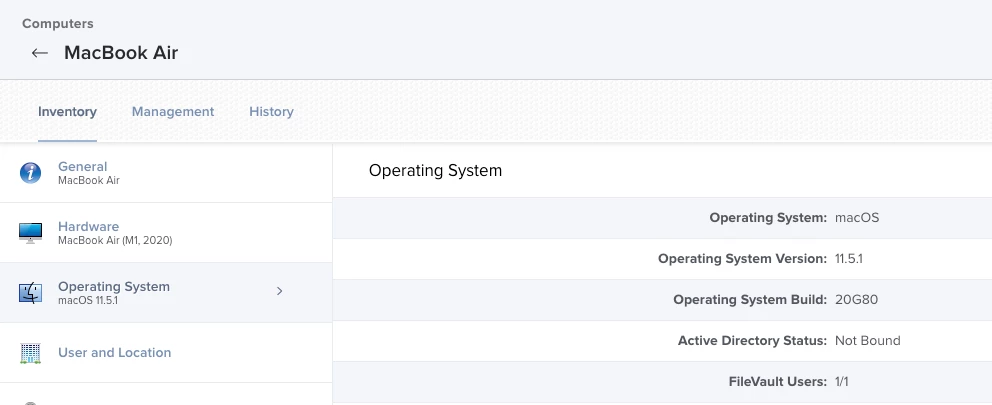
Task: Select the 20G80 build value
Action: [856, 300]
